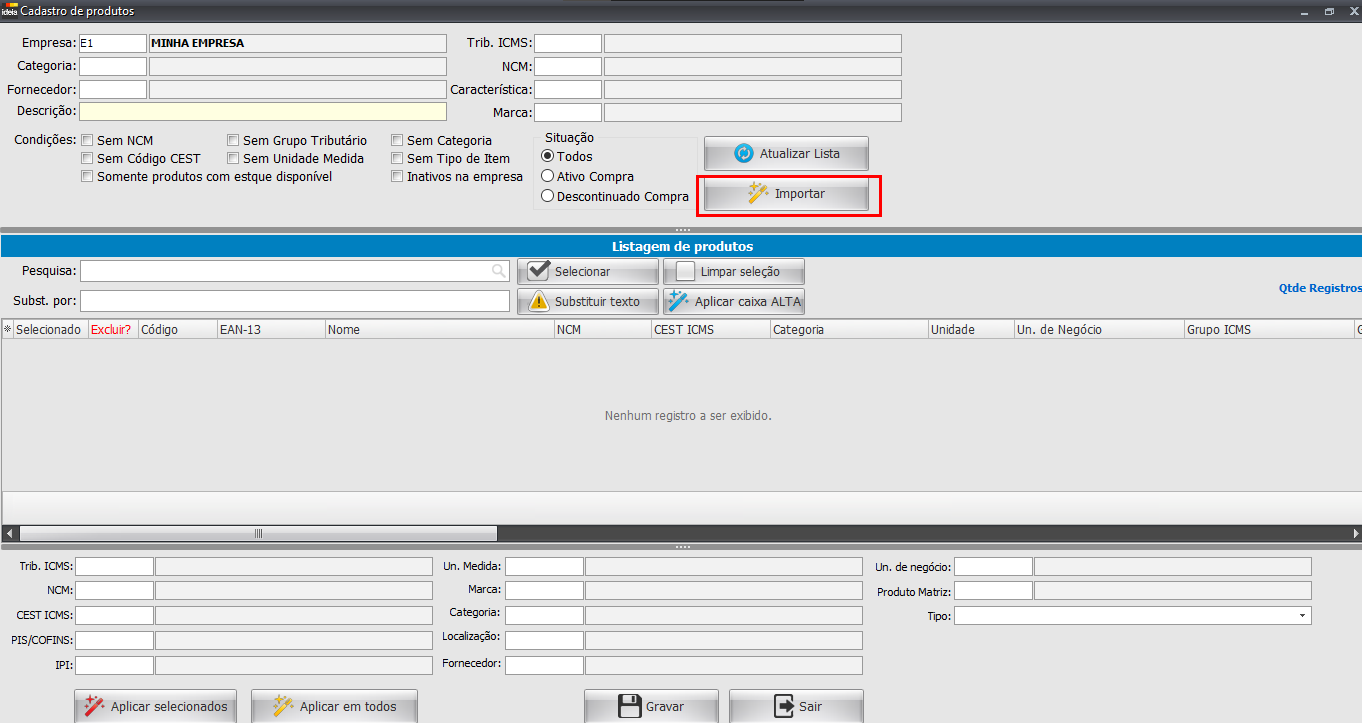Image resolution: width=1362 pixels, height=723 pixels.
Task: Click the Aplicar selecionados button
Action: [156, 706]
